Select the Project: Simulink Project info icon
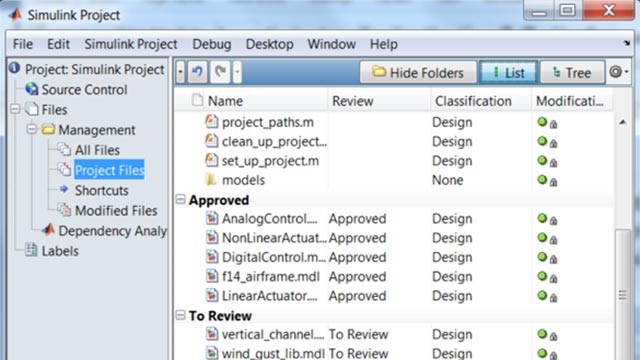640x360 pixels. [14, 68]
